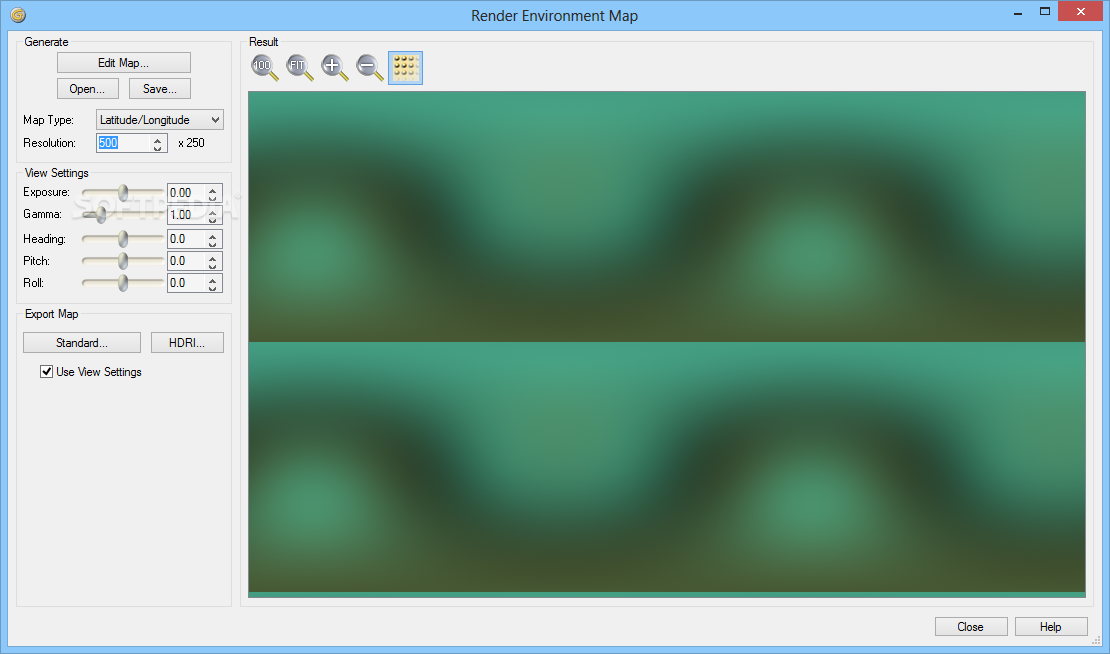The image size is (1110, 654).
Task: Close the Render Environment Map dialog
Action: pos(971,627)
